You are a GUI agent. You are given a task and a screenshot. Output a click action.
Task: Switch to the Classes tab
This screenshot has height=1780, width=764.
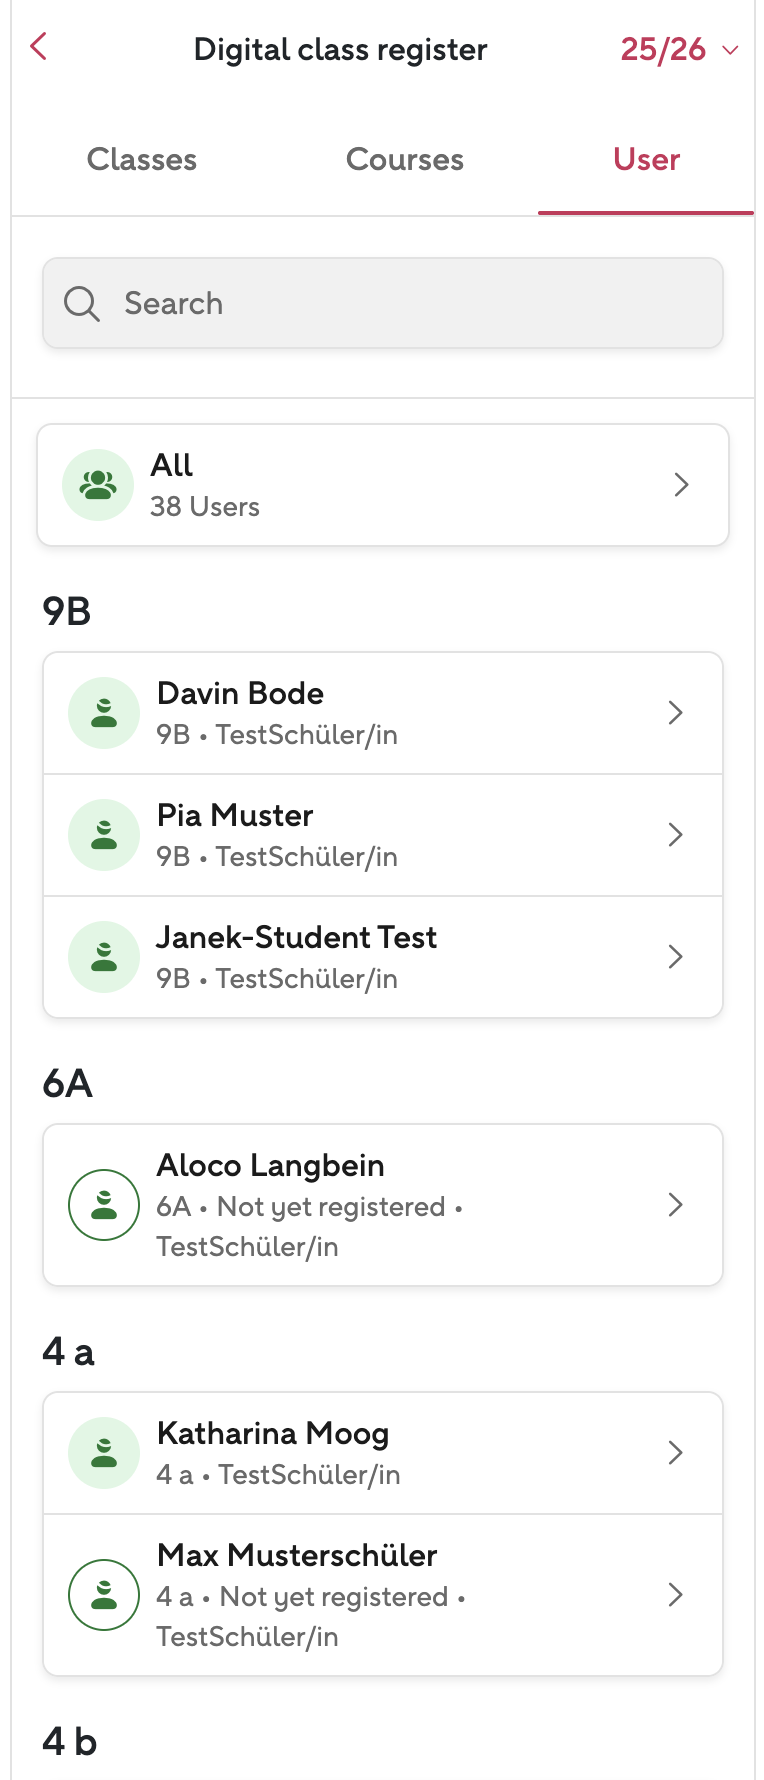(142, 160)
